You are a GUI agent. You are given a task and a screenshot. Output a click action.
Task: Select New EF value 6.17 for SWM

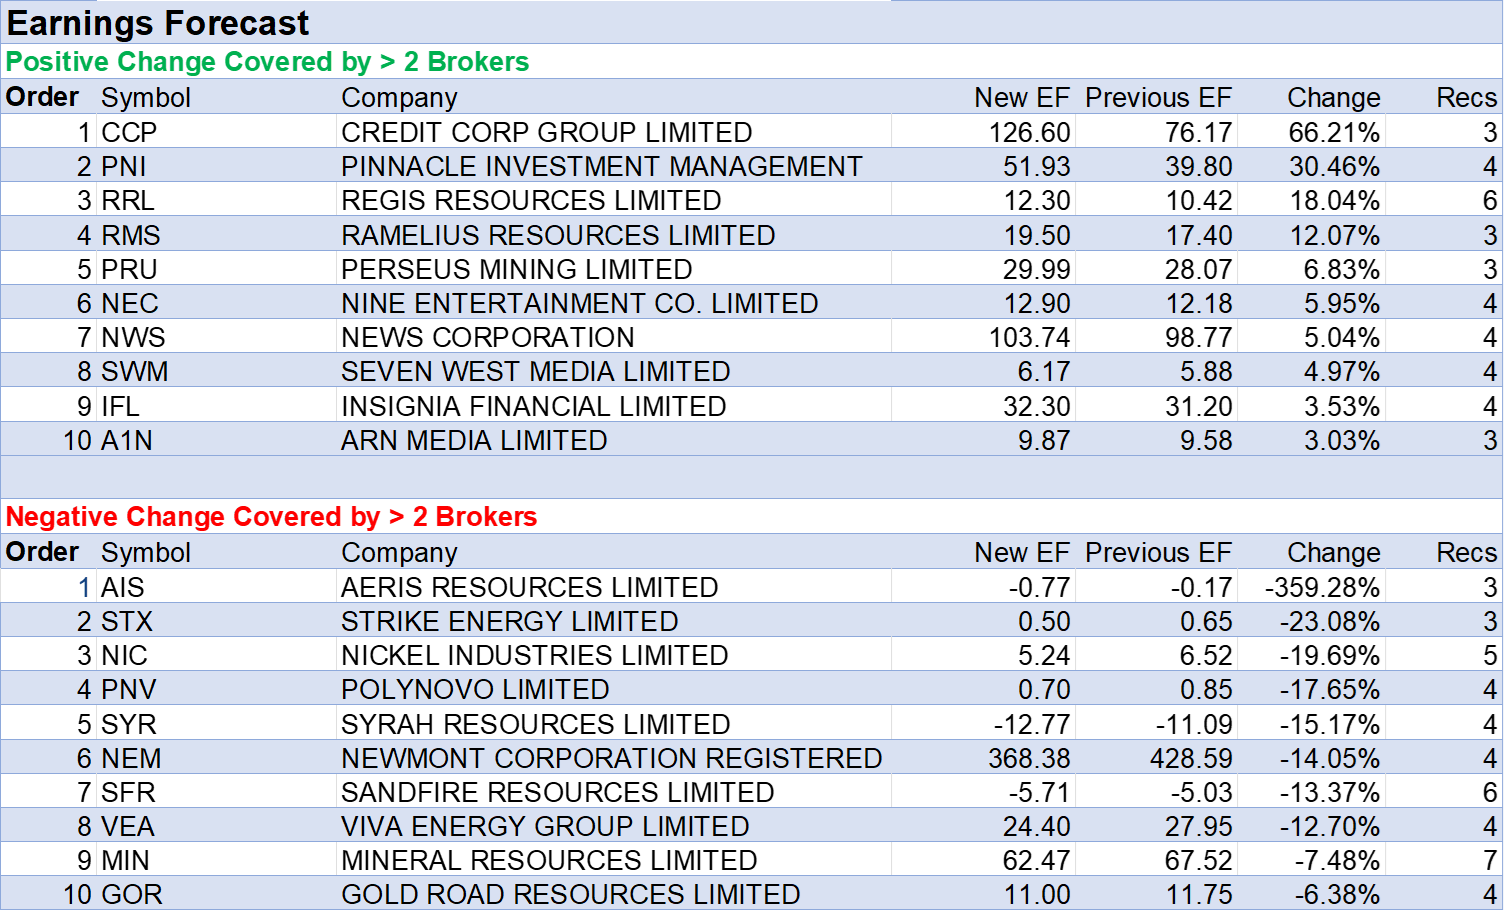tap(1043, 372)
